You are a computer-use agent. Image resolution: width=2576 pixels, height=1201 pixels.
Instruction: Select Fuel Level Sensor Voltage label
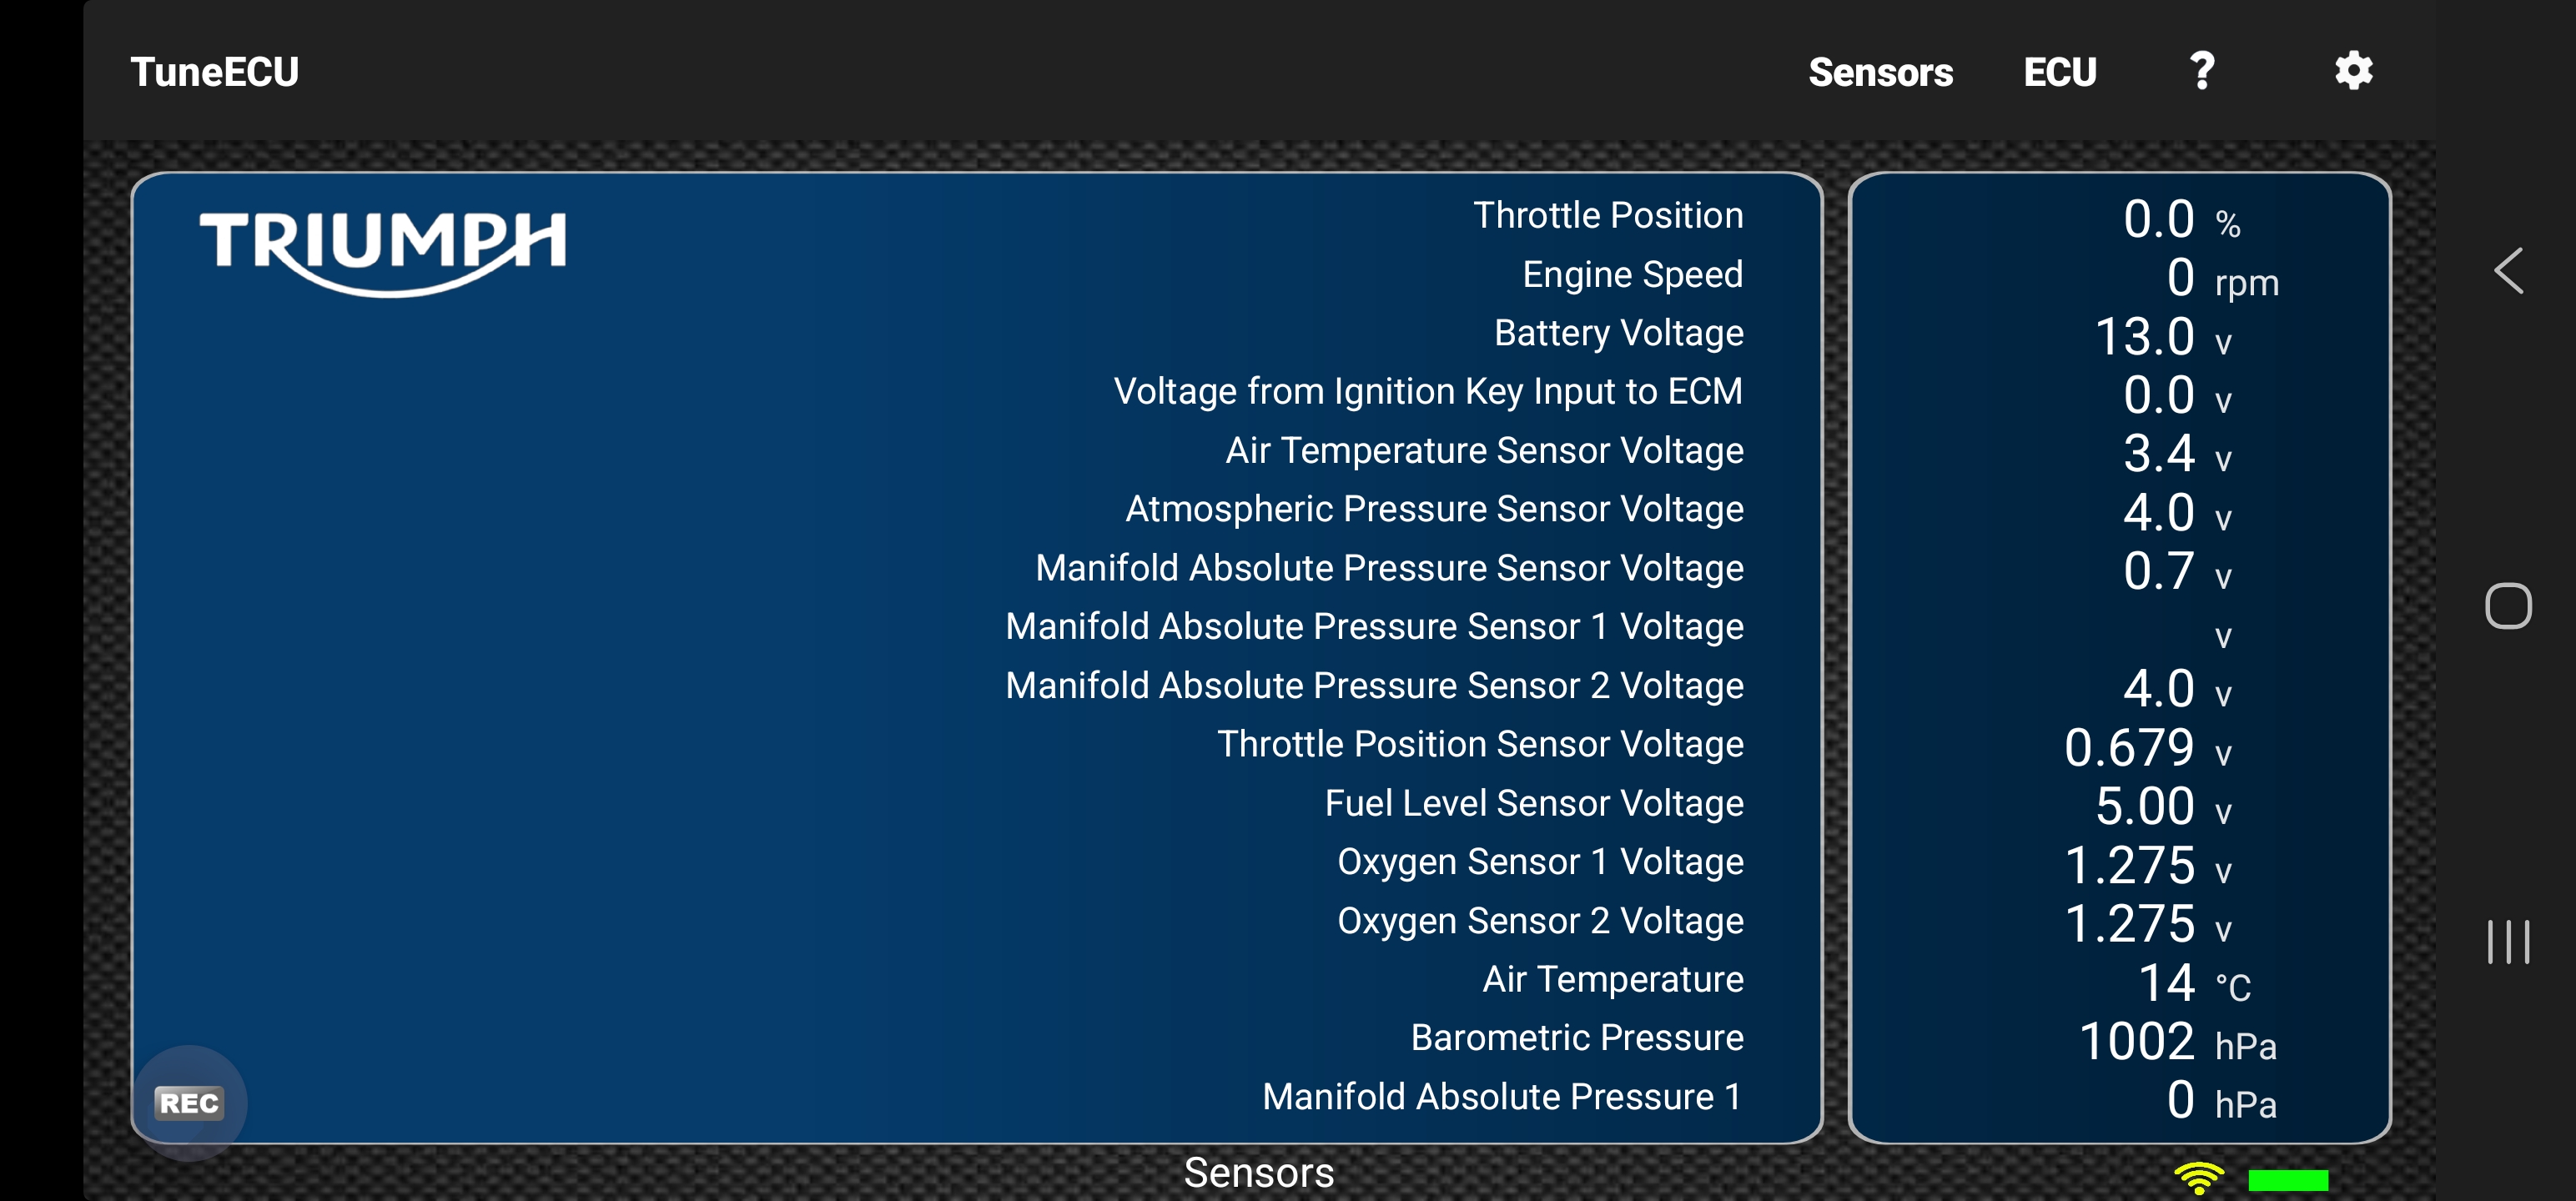point(1534,803)
